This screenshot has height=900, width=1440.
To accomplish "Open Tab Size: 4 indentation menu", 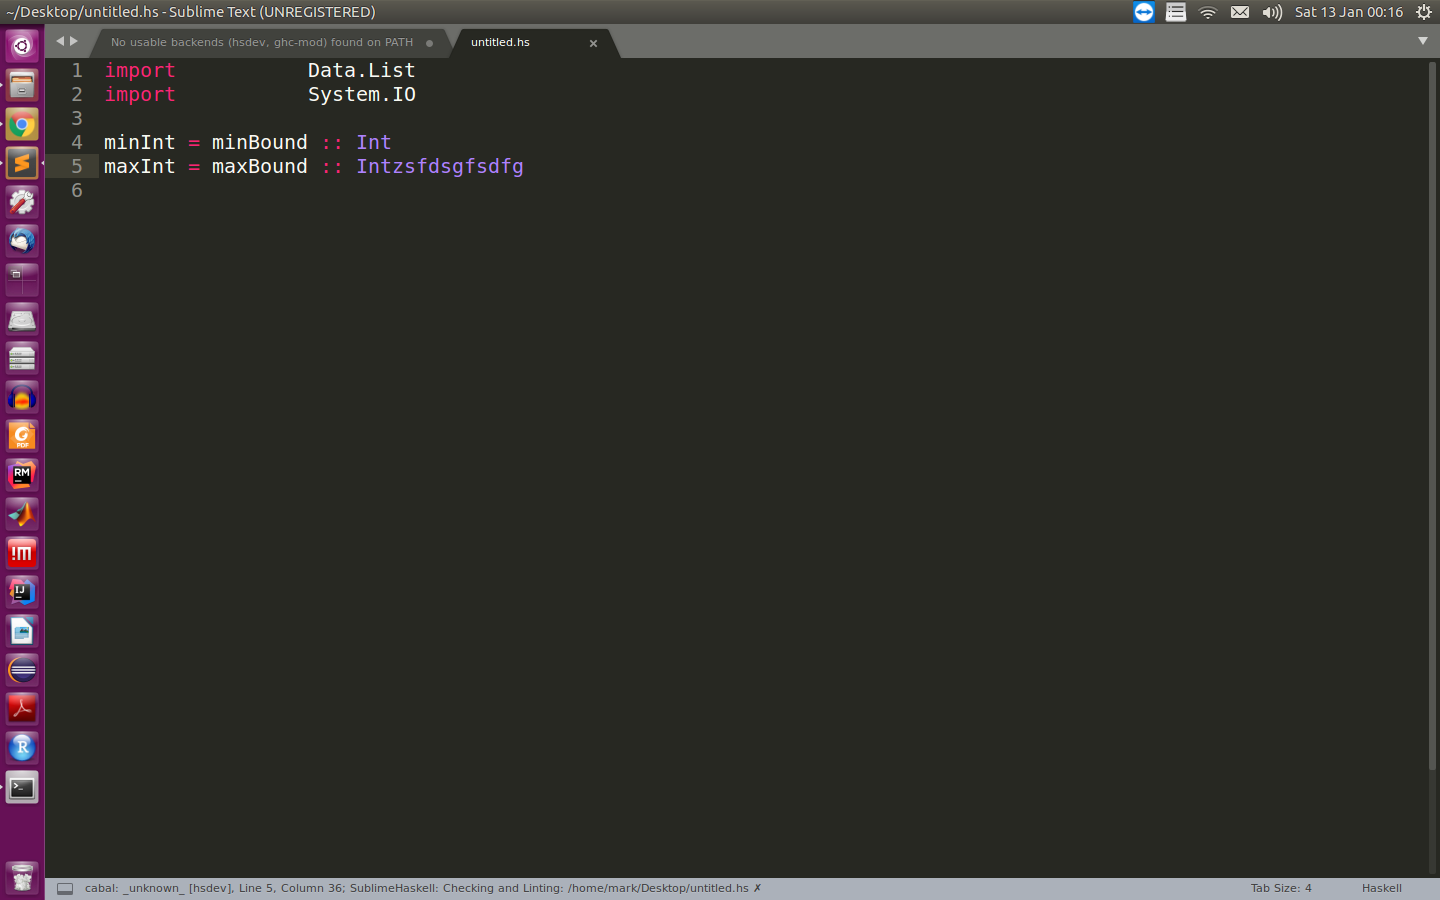I will click(x=1281, y=888).
